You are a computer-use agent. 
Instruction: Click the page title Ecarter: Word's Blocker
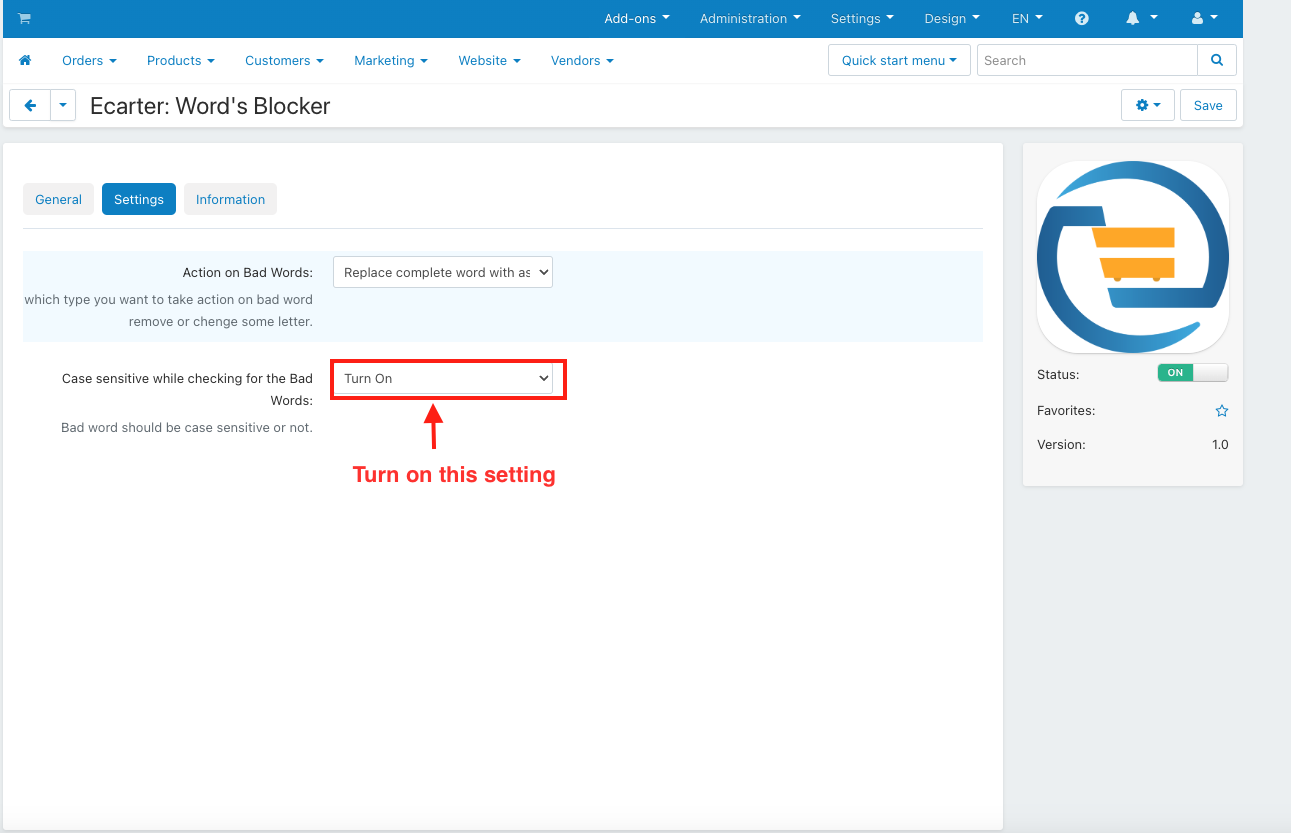tap(210, 106)
